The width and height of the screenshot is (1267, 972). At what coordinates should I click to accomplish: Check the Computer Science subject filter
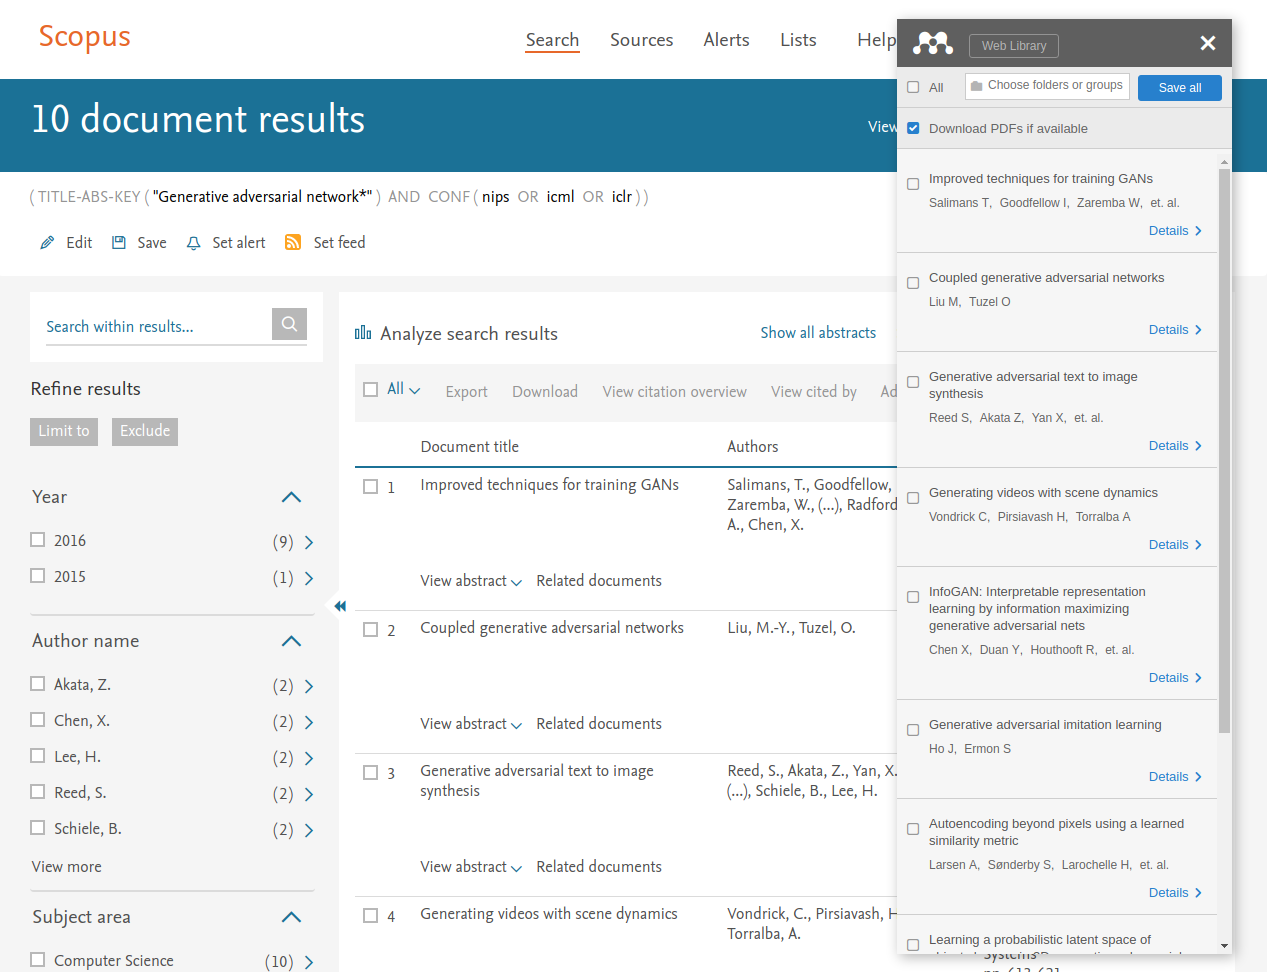click(x=38, y=960)
